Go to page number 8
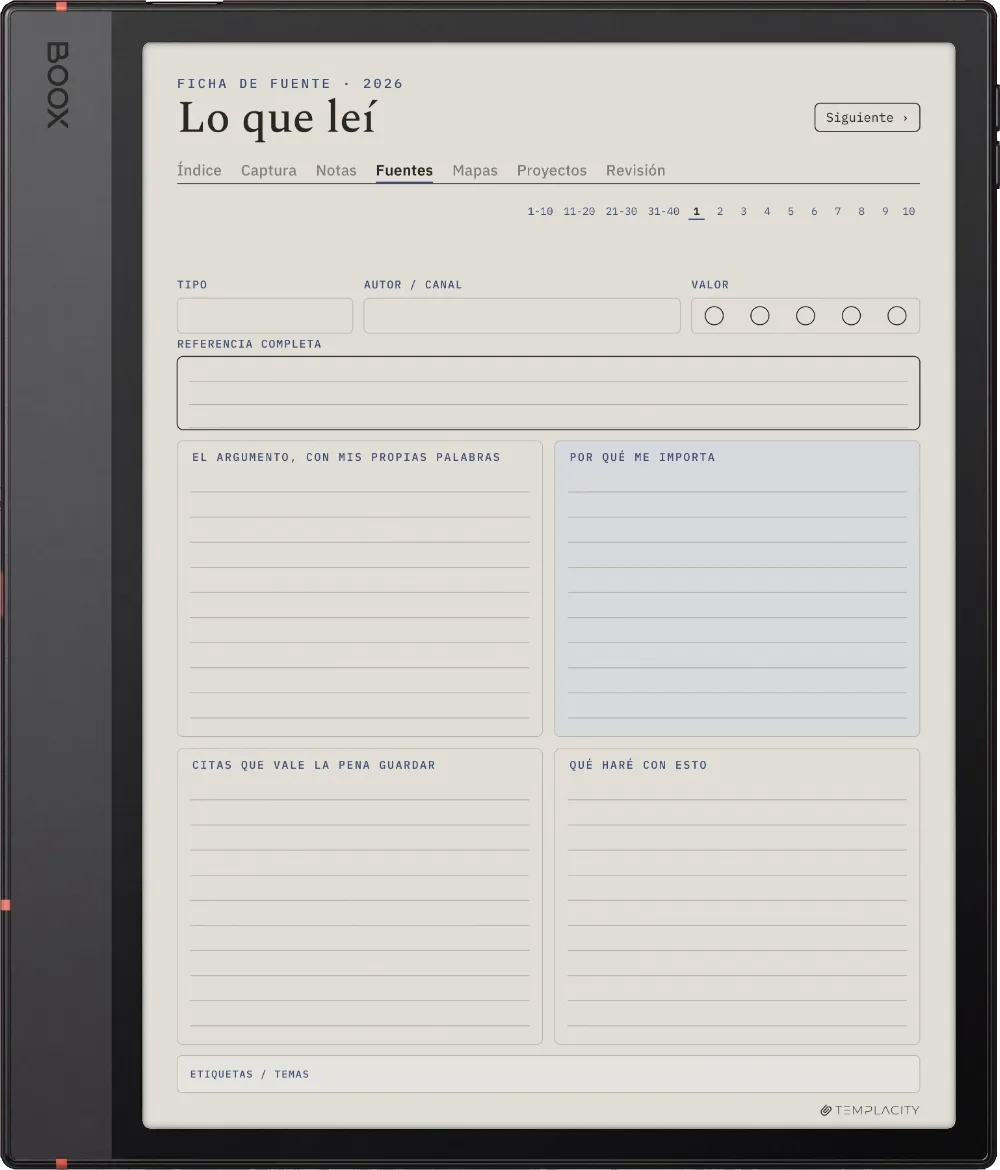Image resolution: width=1000 pixels, height=1170 pixels. tap(861, 212)
